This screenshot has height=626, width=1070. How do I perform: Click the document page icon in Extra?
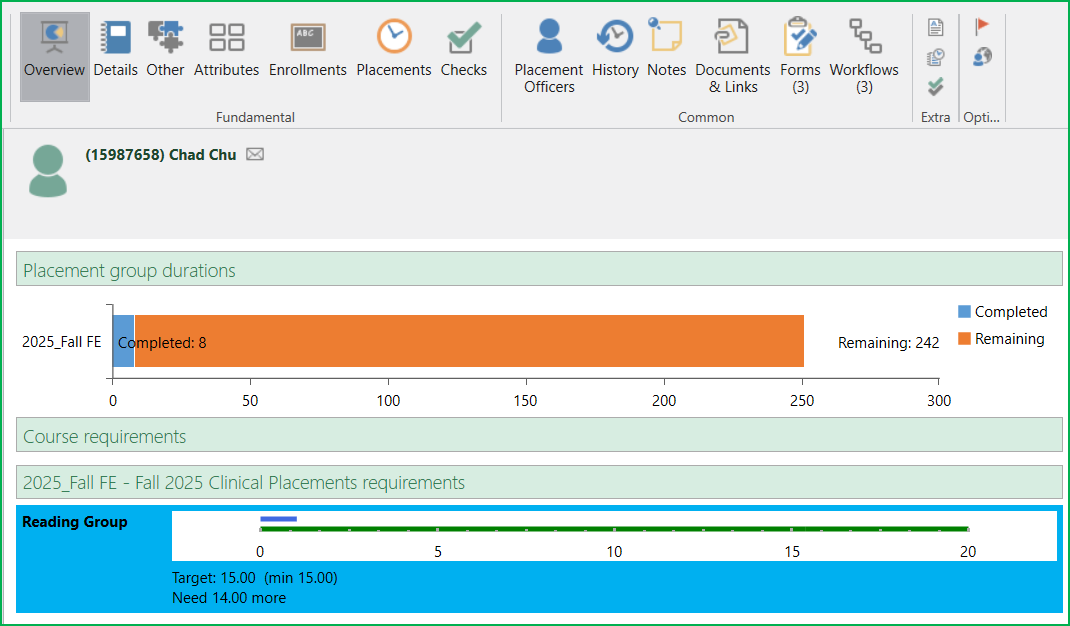click(x=936, y=27)
